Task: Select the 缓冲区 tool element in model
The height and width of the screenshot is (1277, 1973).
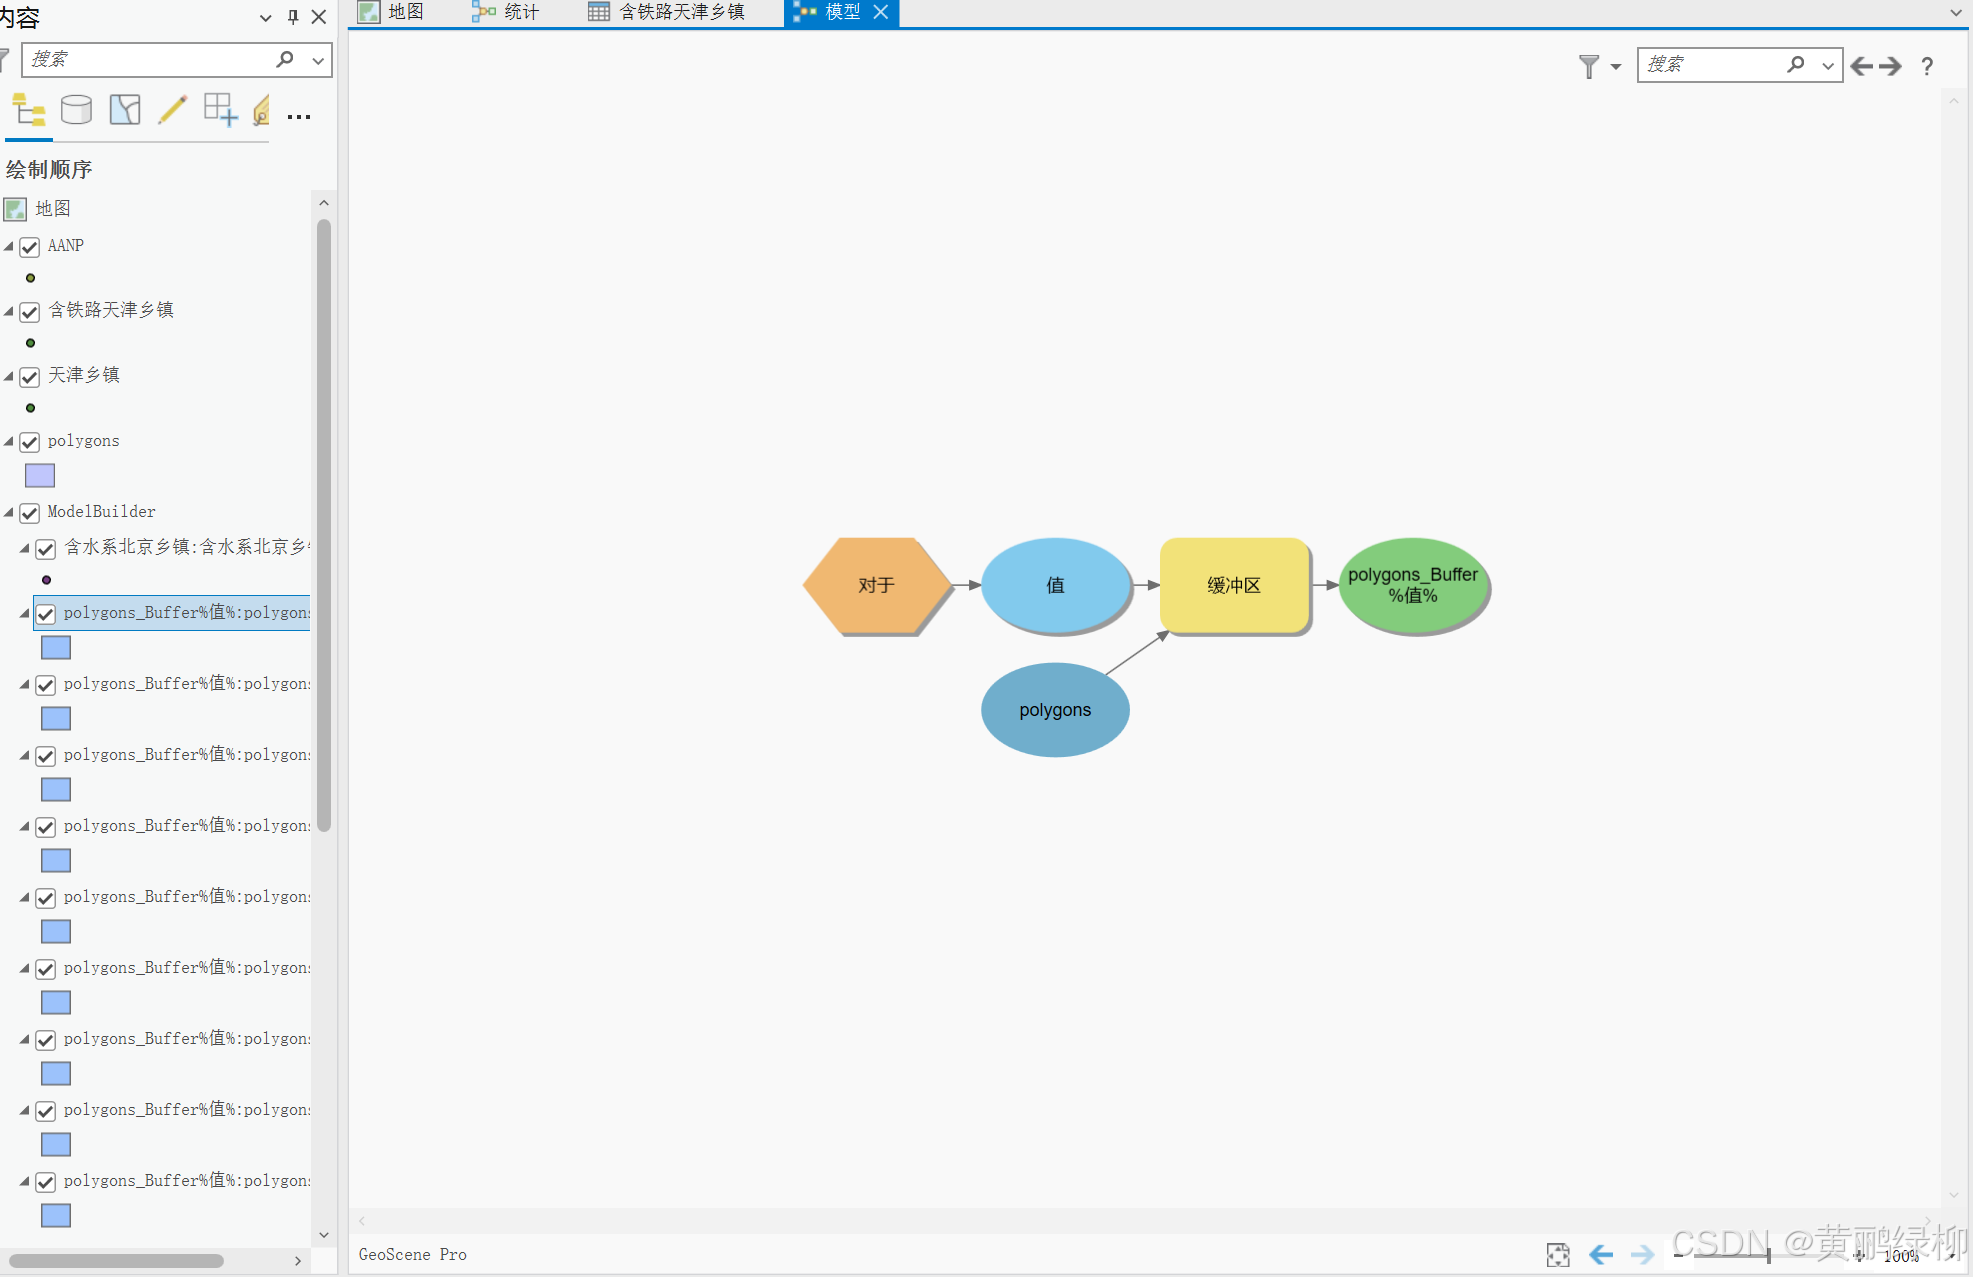Action: 1234,585
